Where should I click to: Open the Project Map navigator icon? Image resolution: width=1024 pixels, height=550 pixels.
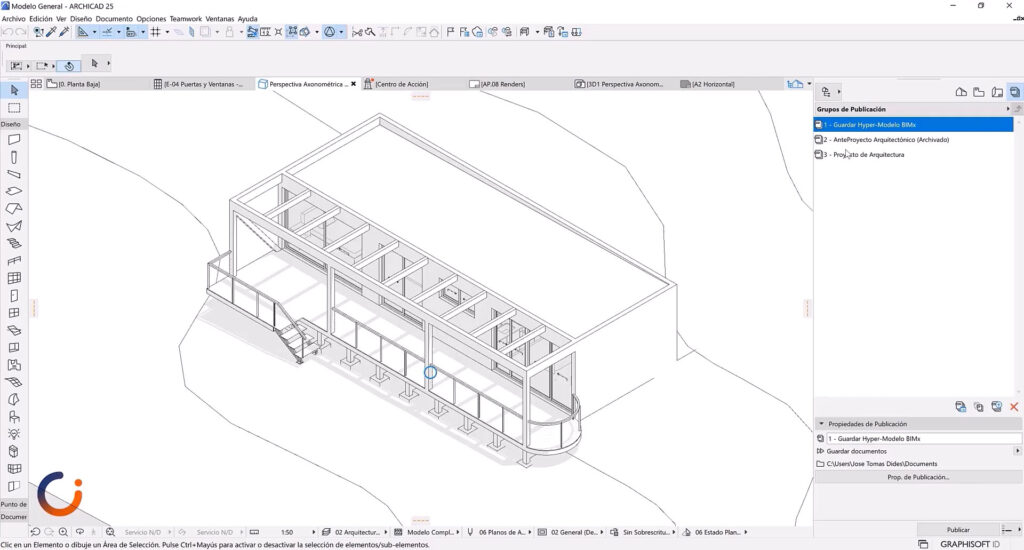coord(961,92)
